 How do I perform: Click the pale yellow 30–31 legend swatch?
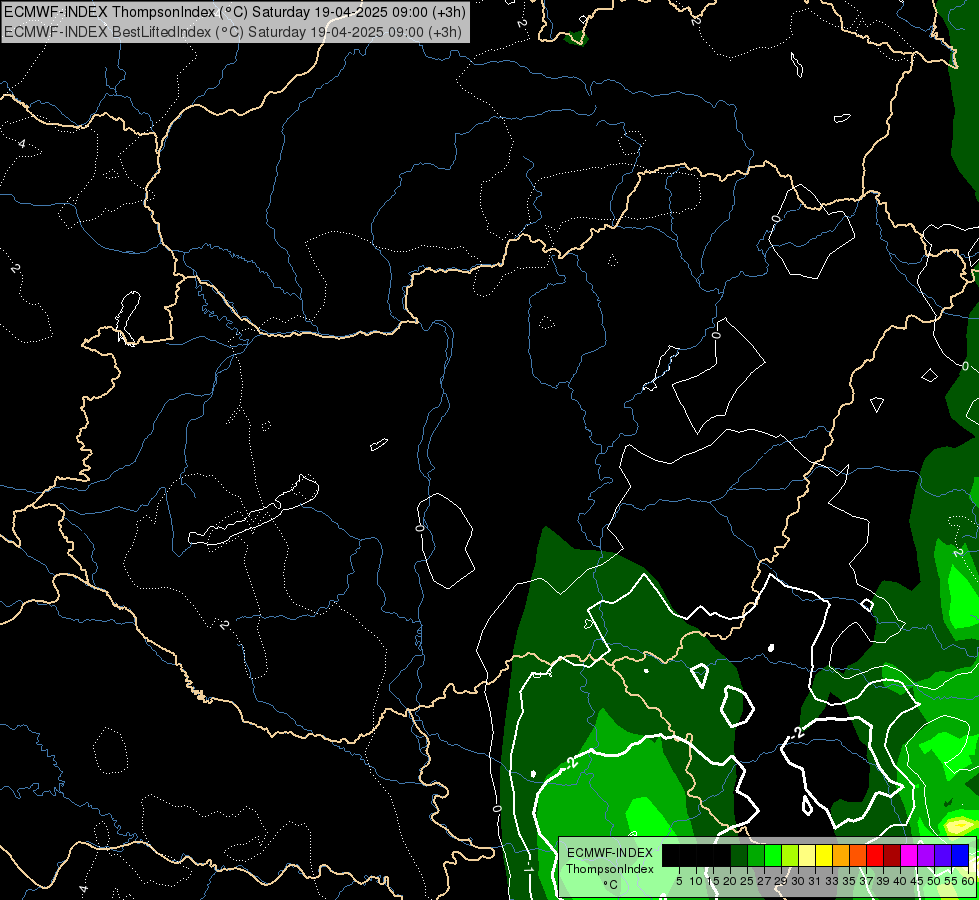pos(807,856)
